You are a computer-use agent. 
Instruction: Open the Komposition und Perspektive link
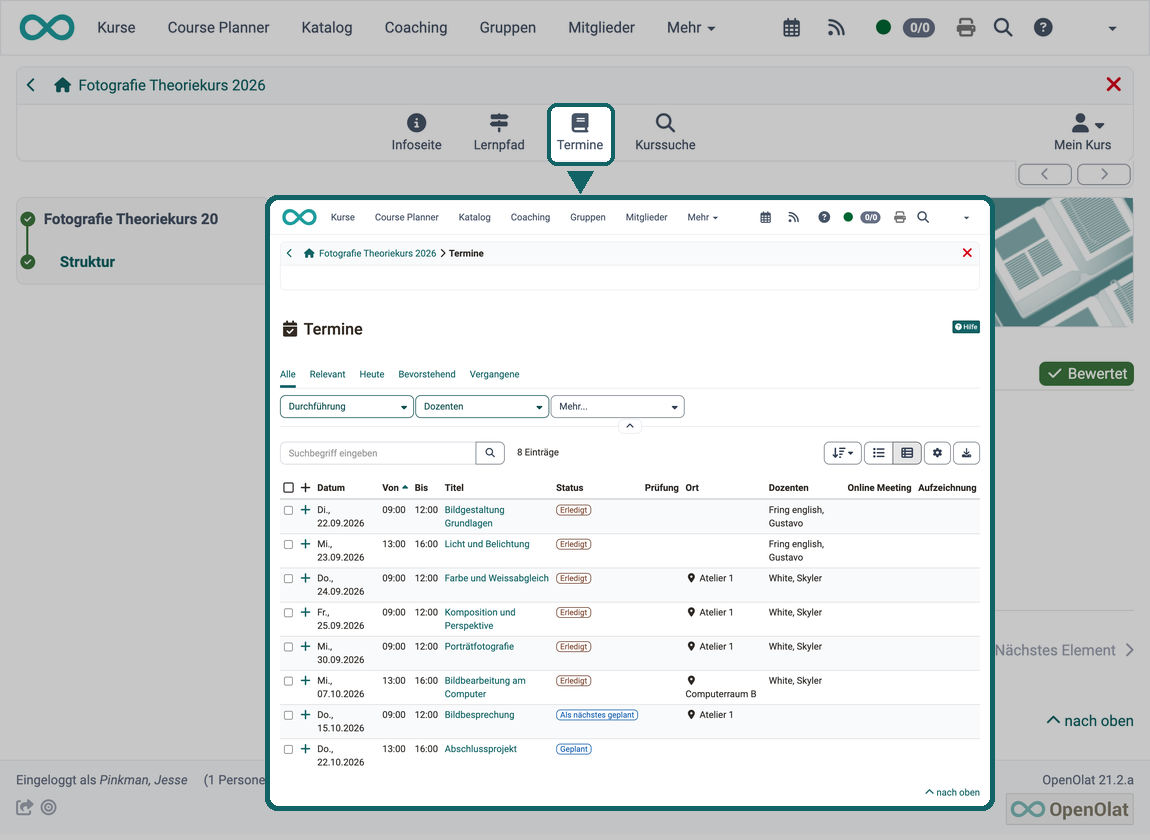(480, 619)
